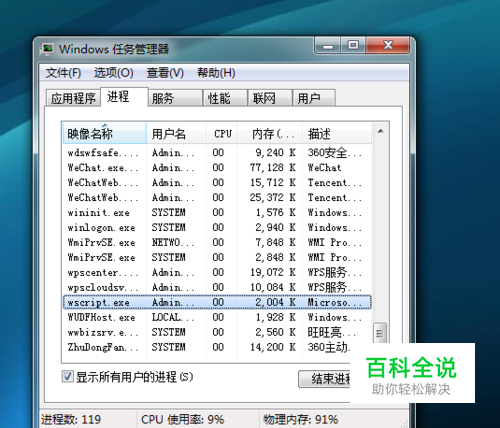Click the CPU 使用率: 9% status entry
Viewport: 500px width, 428px height.
click(x=183, y=419)
